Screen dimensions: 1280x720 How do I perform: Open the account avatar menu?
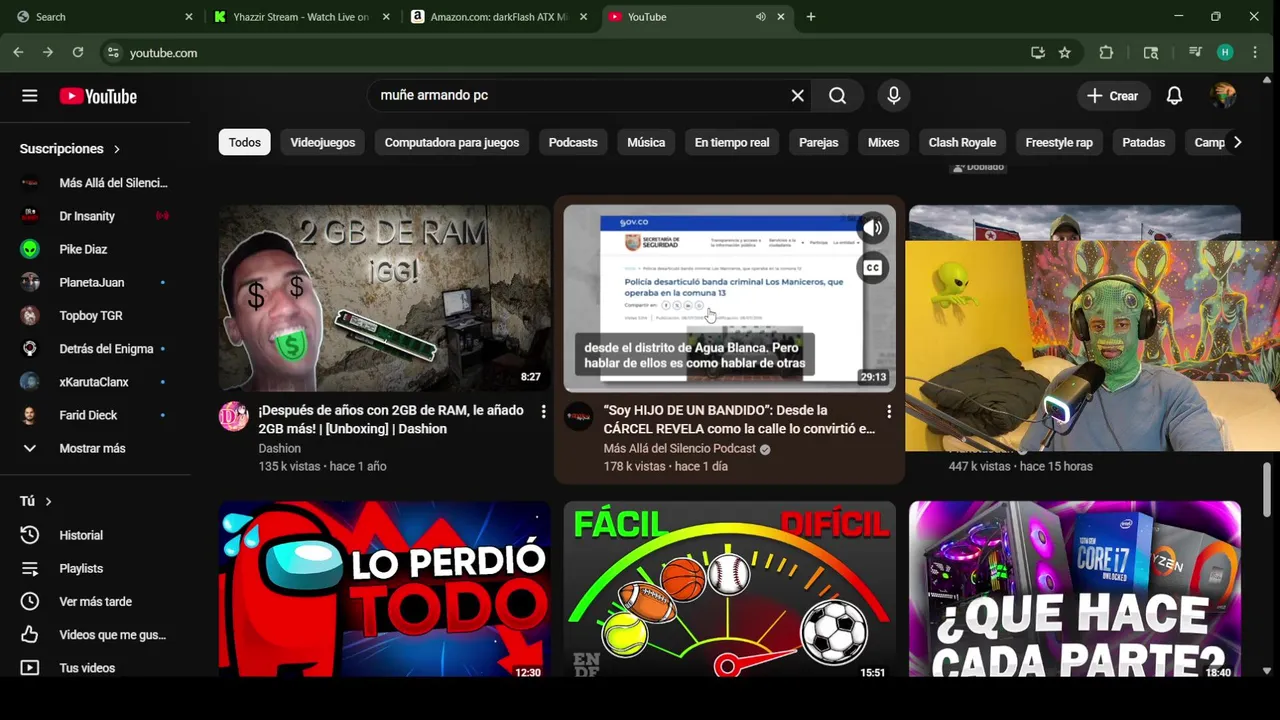(1223, 96)
